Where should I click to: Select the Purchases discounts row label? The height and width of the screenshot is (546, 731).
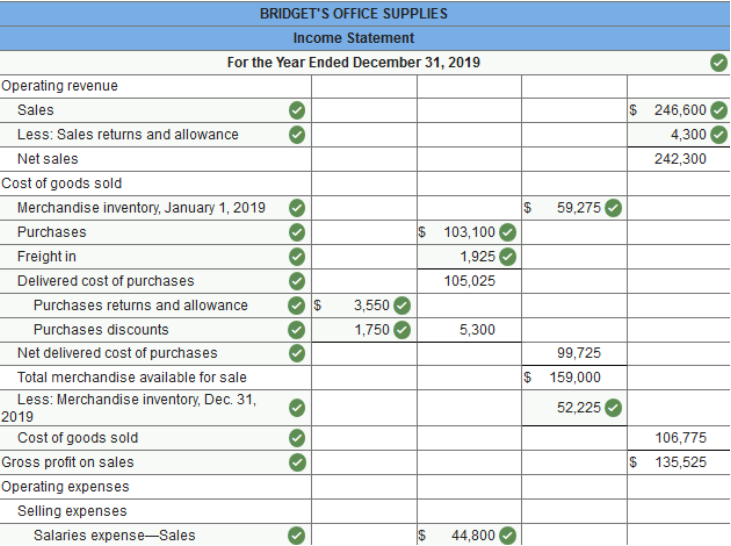tap(101, 330)
